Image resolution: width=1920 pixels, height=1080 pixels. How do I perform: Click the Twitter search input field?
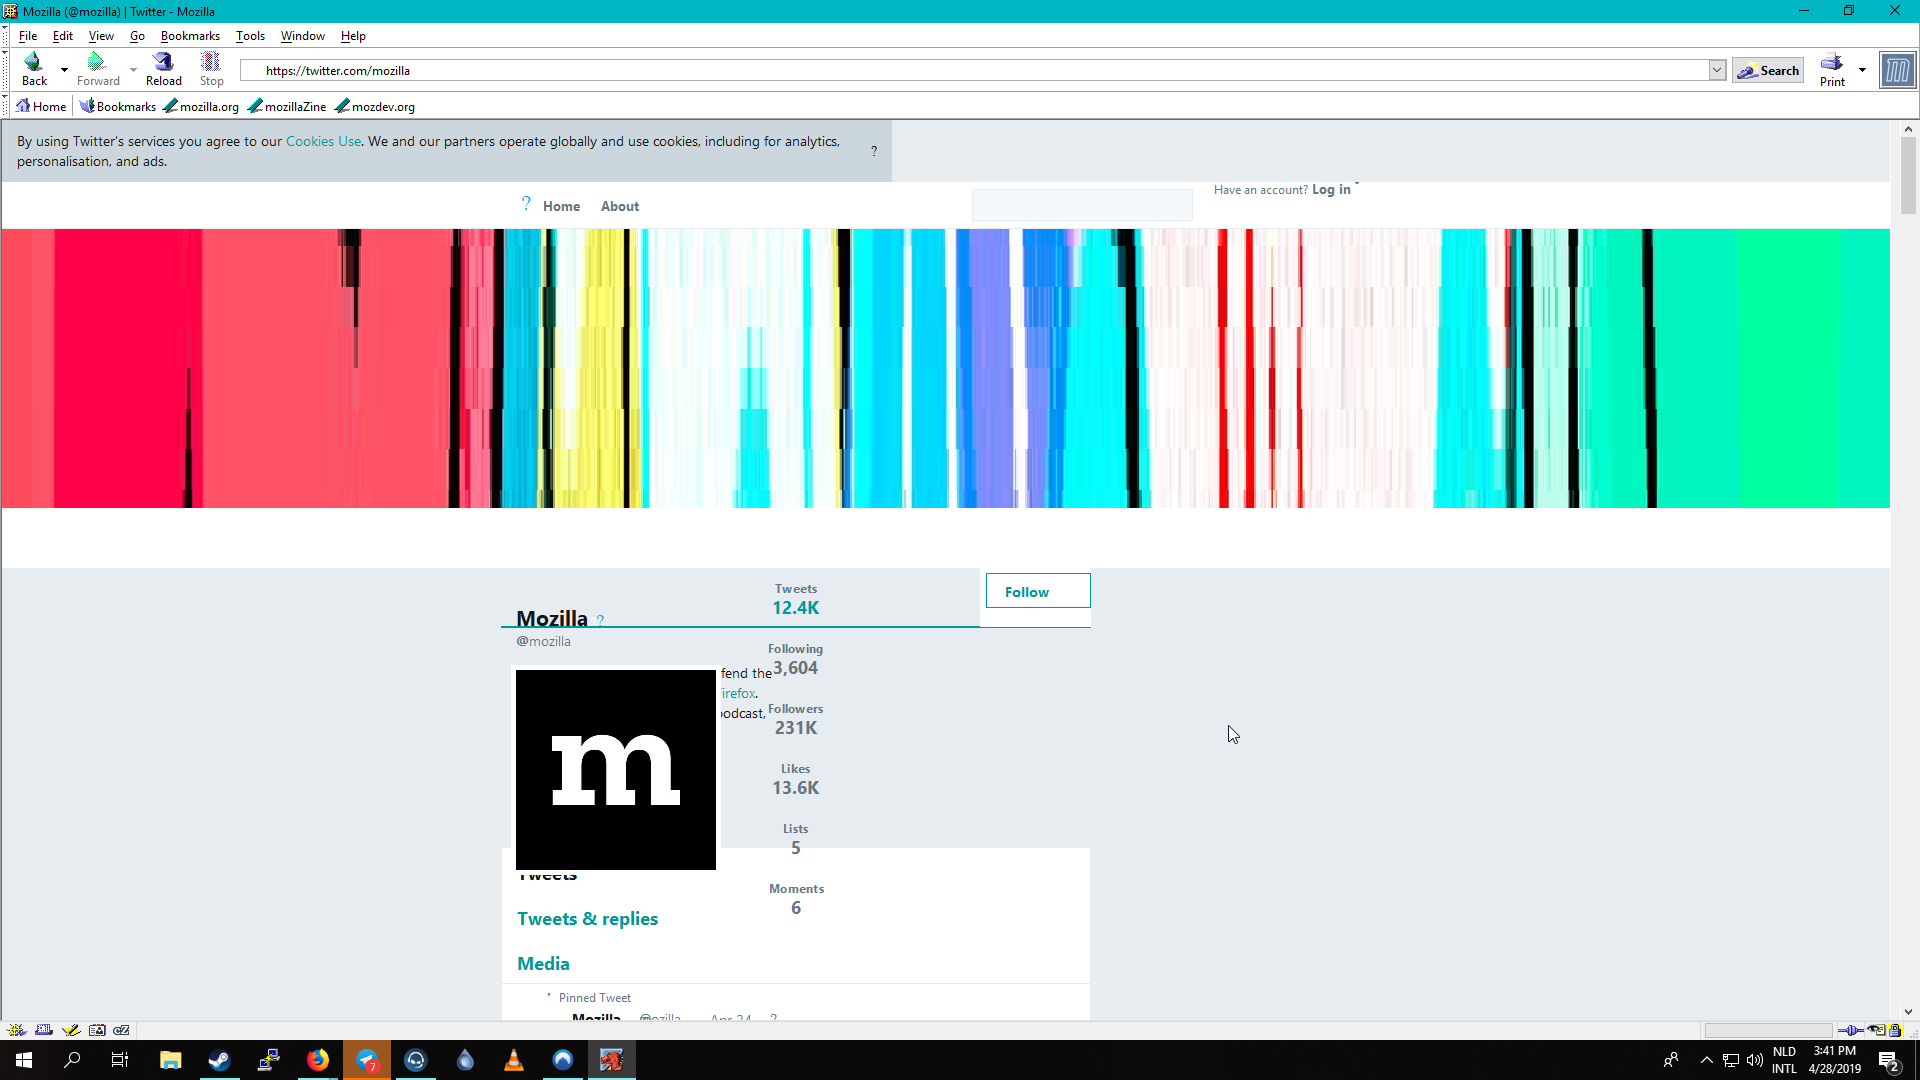(x=1081, y=205)
